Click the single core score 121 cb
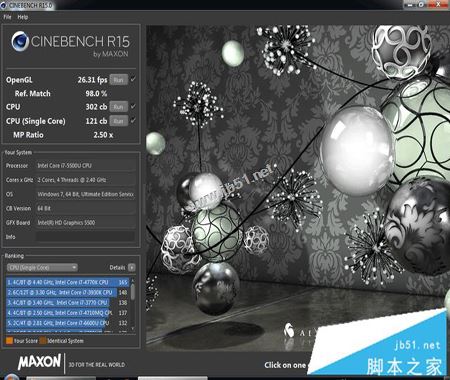The height and width of the screenshot is (380, 450). click(96, 121)
